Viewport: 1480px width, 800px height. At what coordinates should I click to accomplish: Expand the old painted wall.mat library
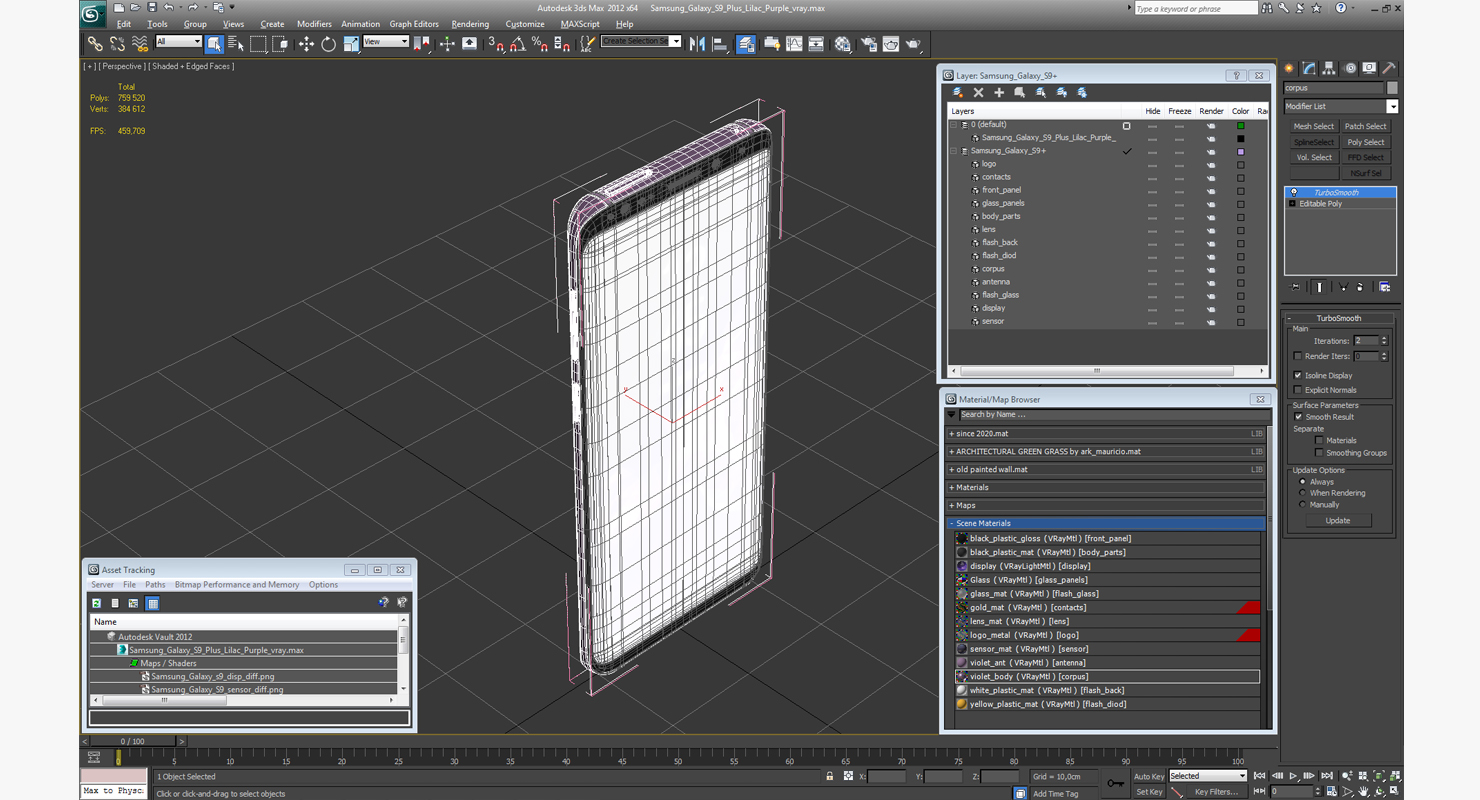coord(952,470)
